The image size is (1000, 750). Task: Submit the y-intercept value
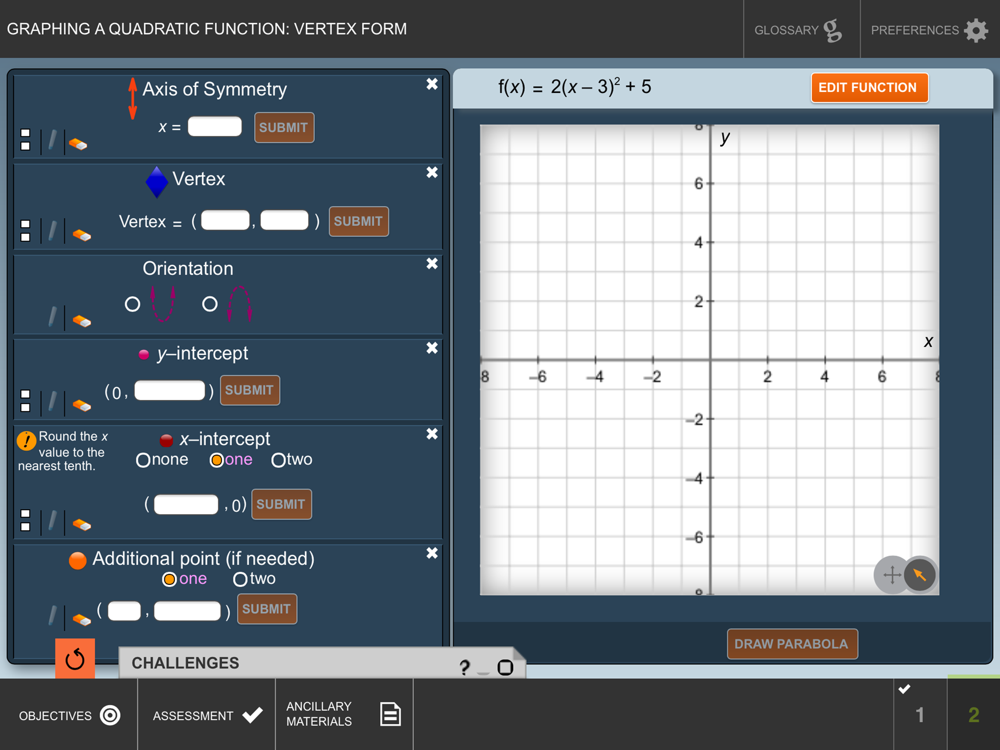[249, 390]
